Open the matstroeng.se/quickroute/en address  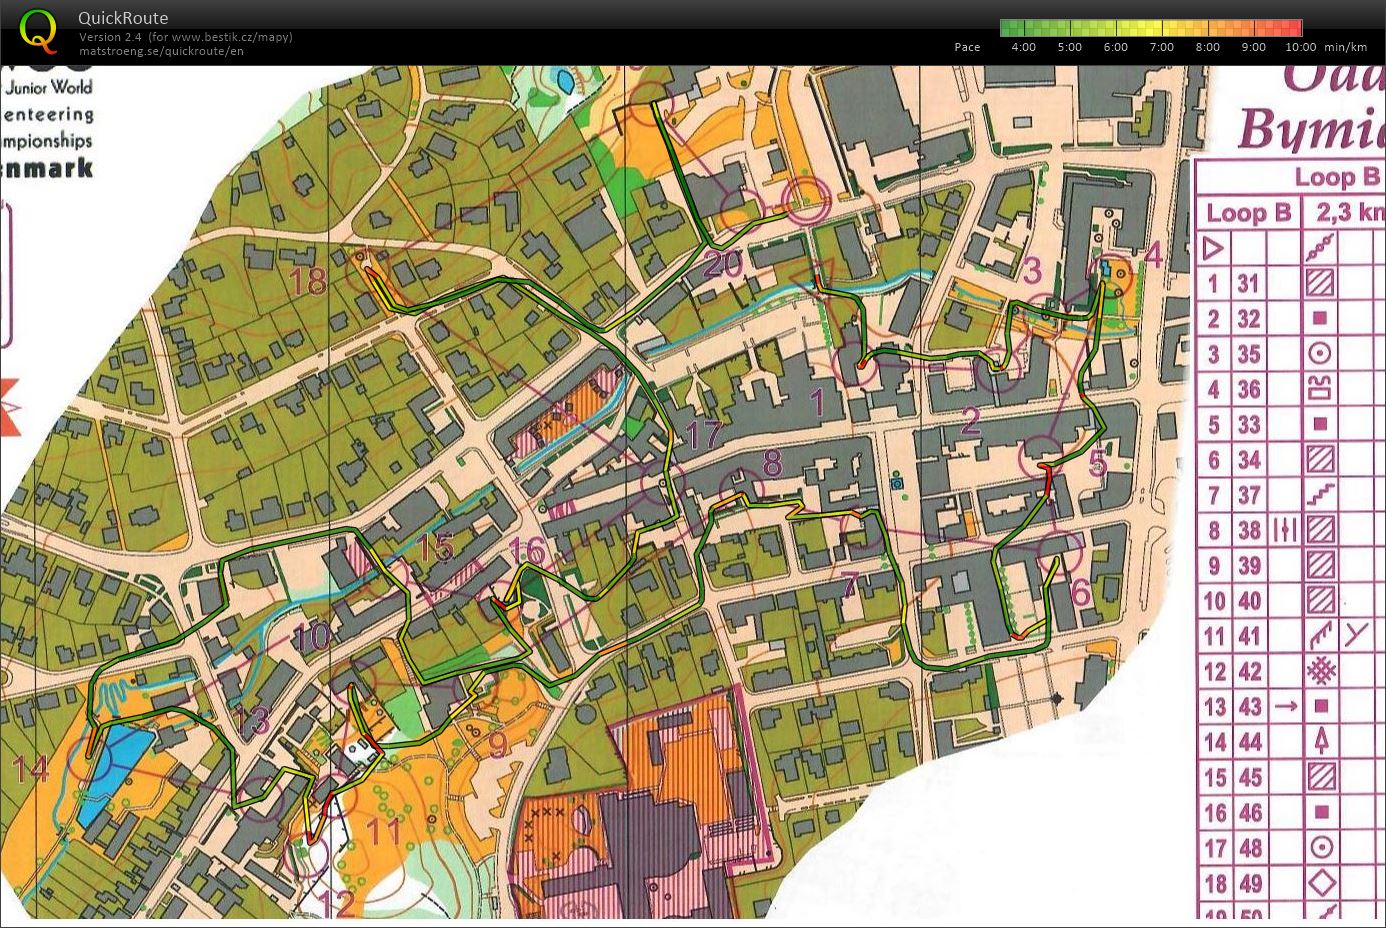coord(161,51)
